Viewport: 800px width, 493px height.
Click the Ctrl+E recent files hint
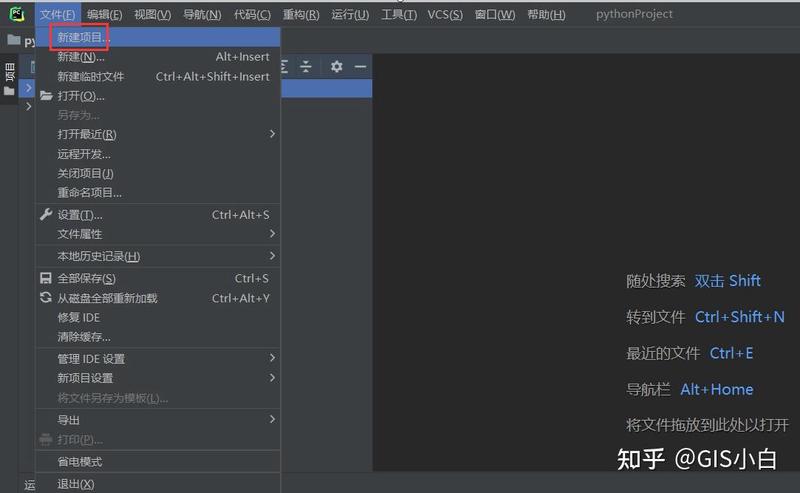click(731, 353)
